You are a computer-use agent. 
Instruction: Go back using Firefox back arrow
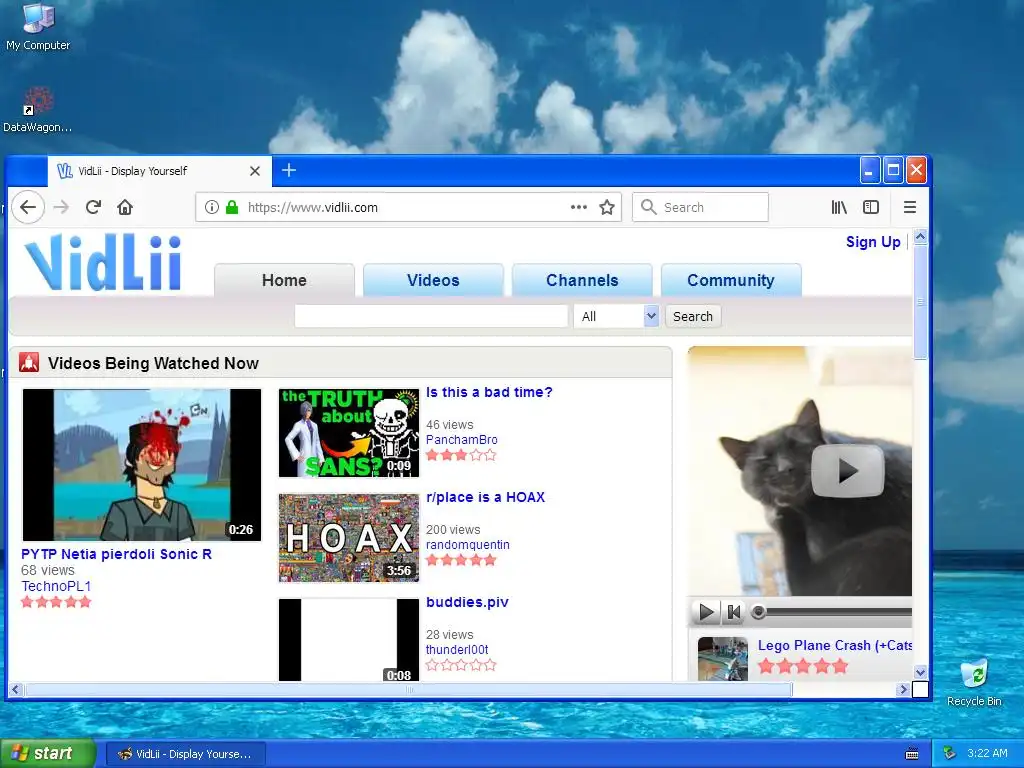[27, 207]
